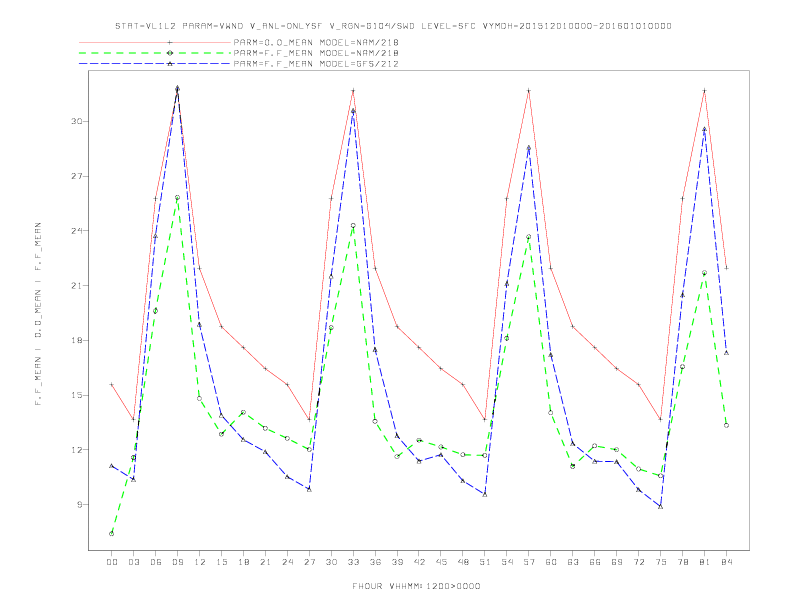The width and height of the screenshot is (792, 612).
Task: Select the legend entry PARM=F.F_MEAN MODEL=NAM/218
Action: tap(316, 53)
